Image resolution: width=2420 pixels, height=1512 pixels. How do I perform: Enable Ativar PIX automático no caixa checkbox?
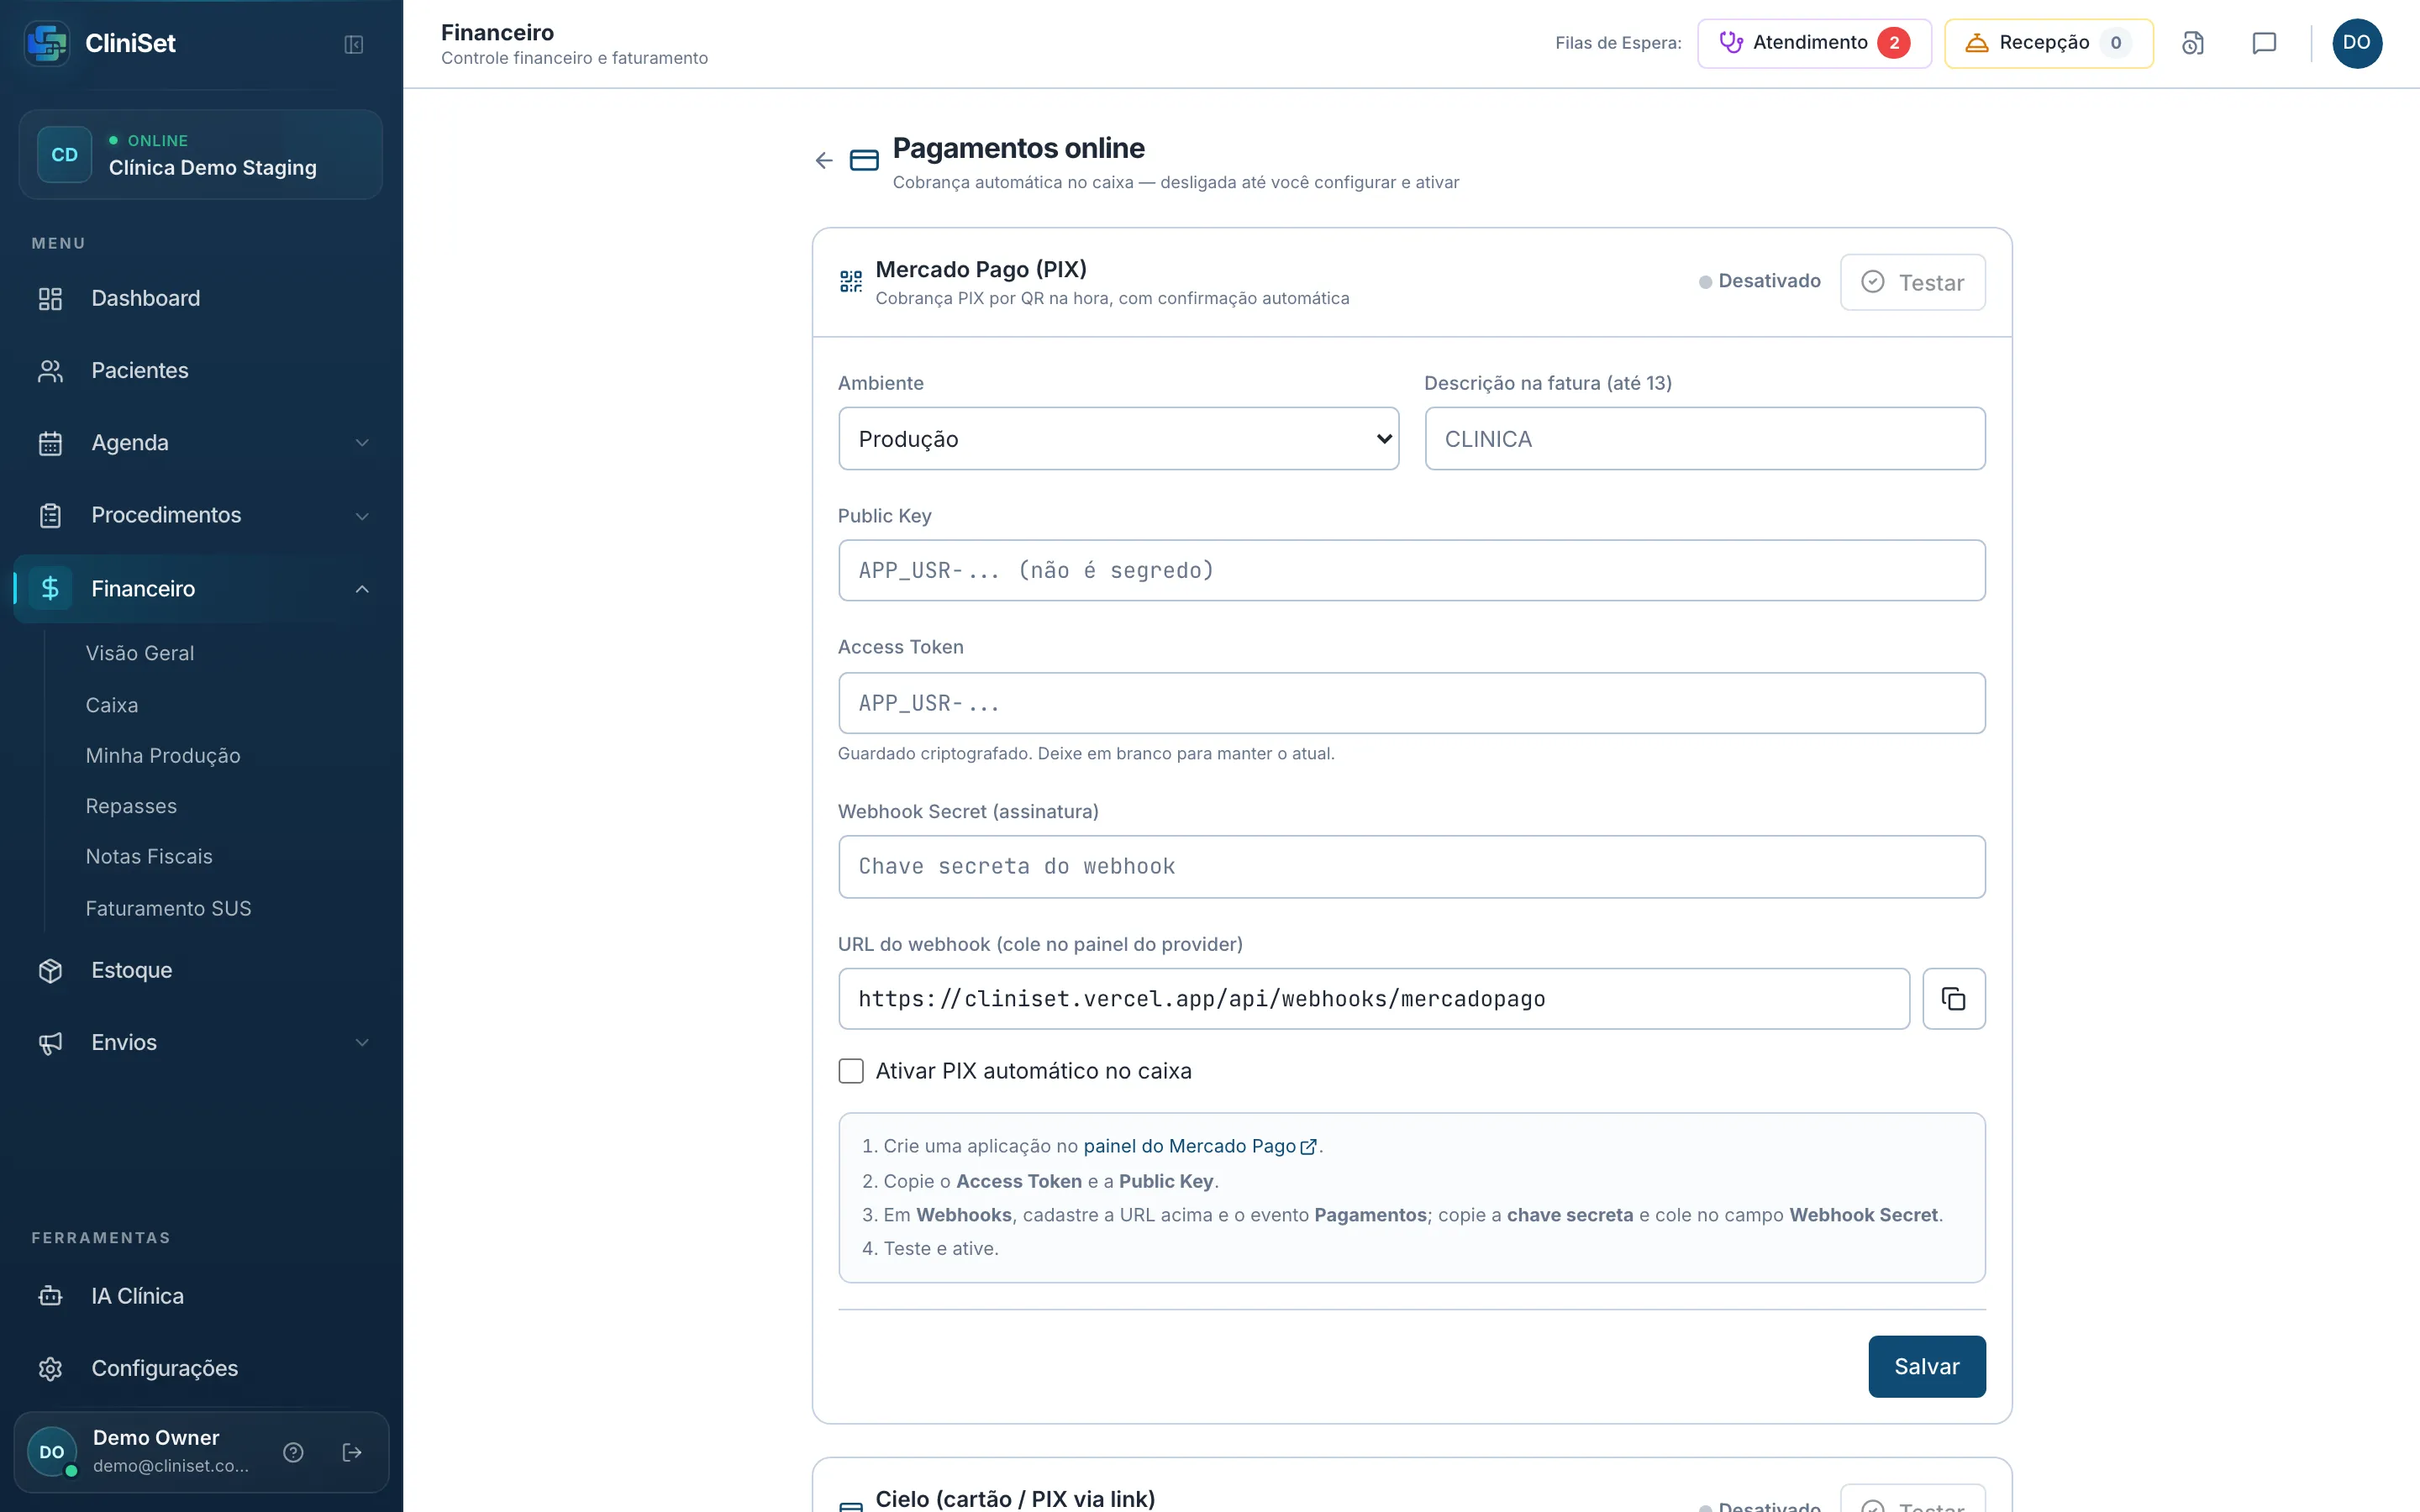pyautogui.click(x=851, y=1071)
